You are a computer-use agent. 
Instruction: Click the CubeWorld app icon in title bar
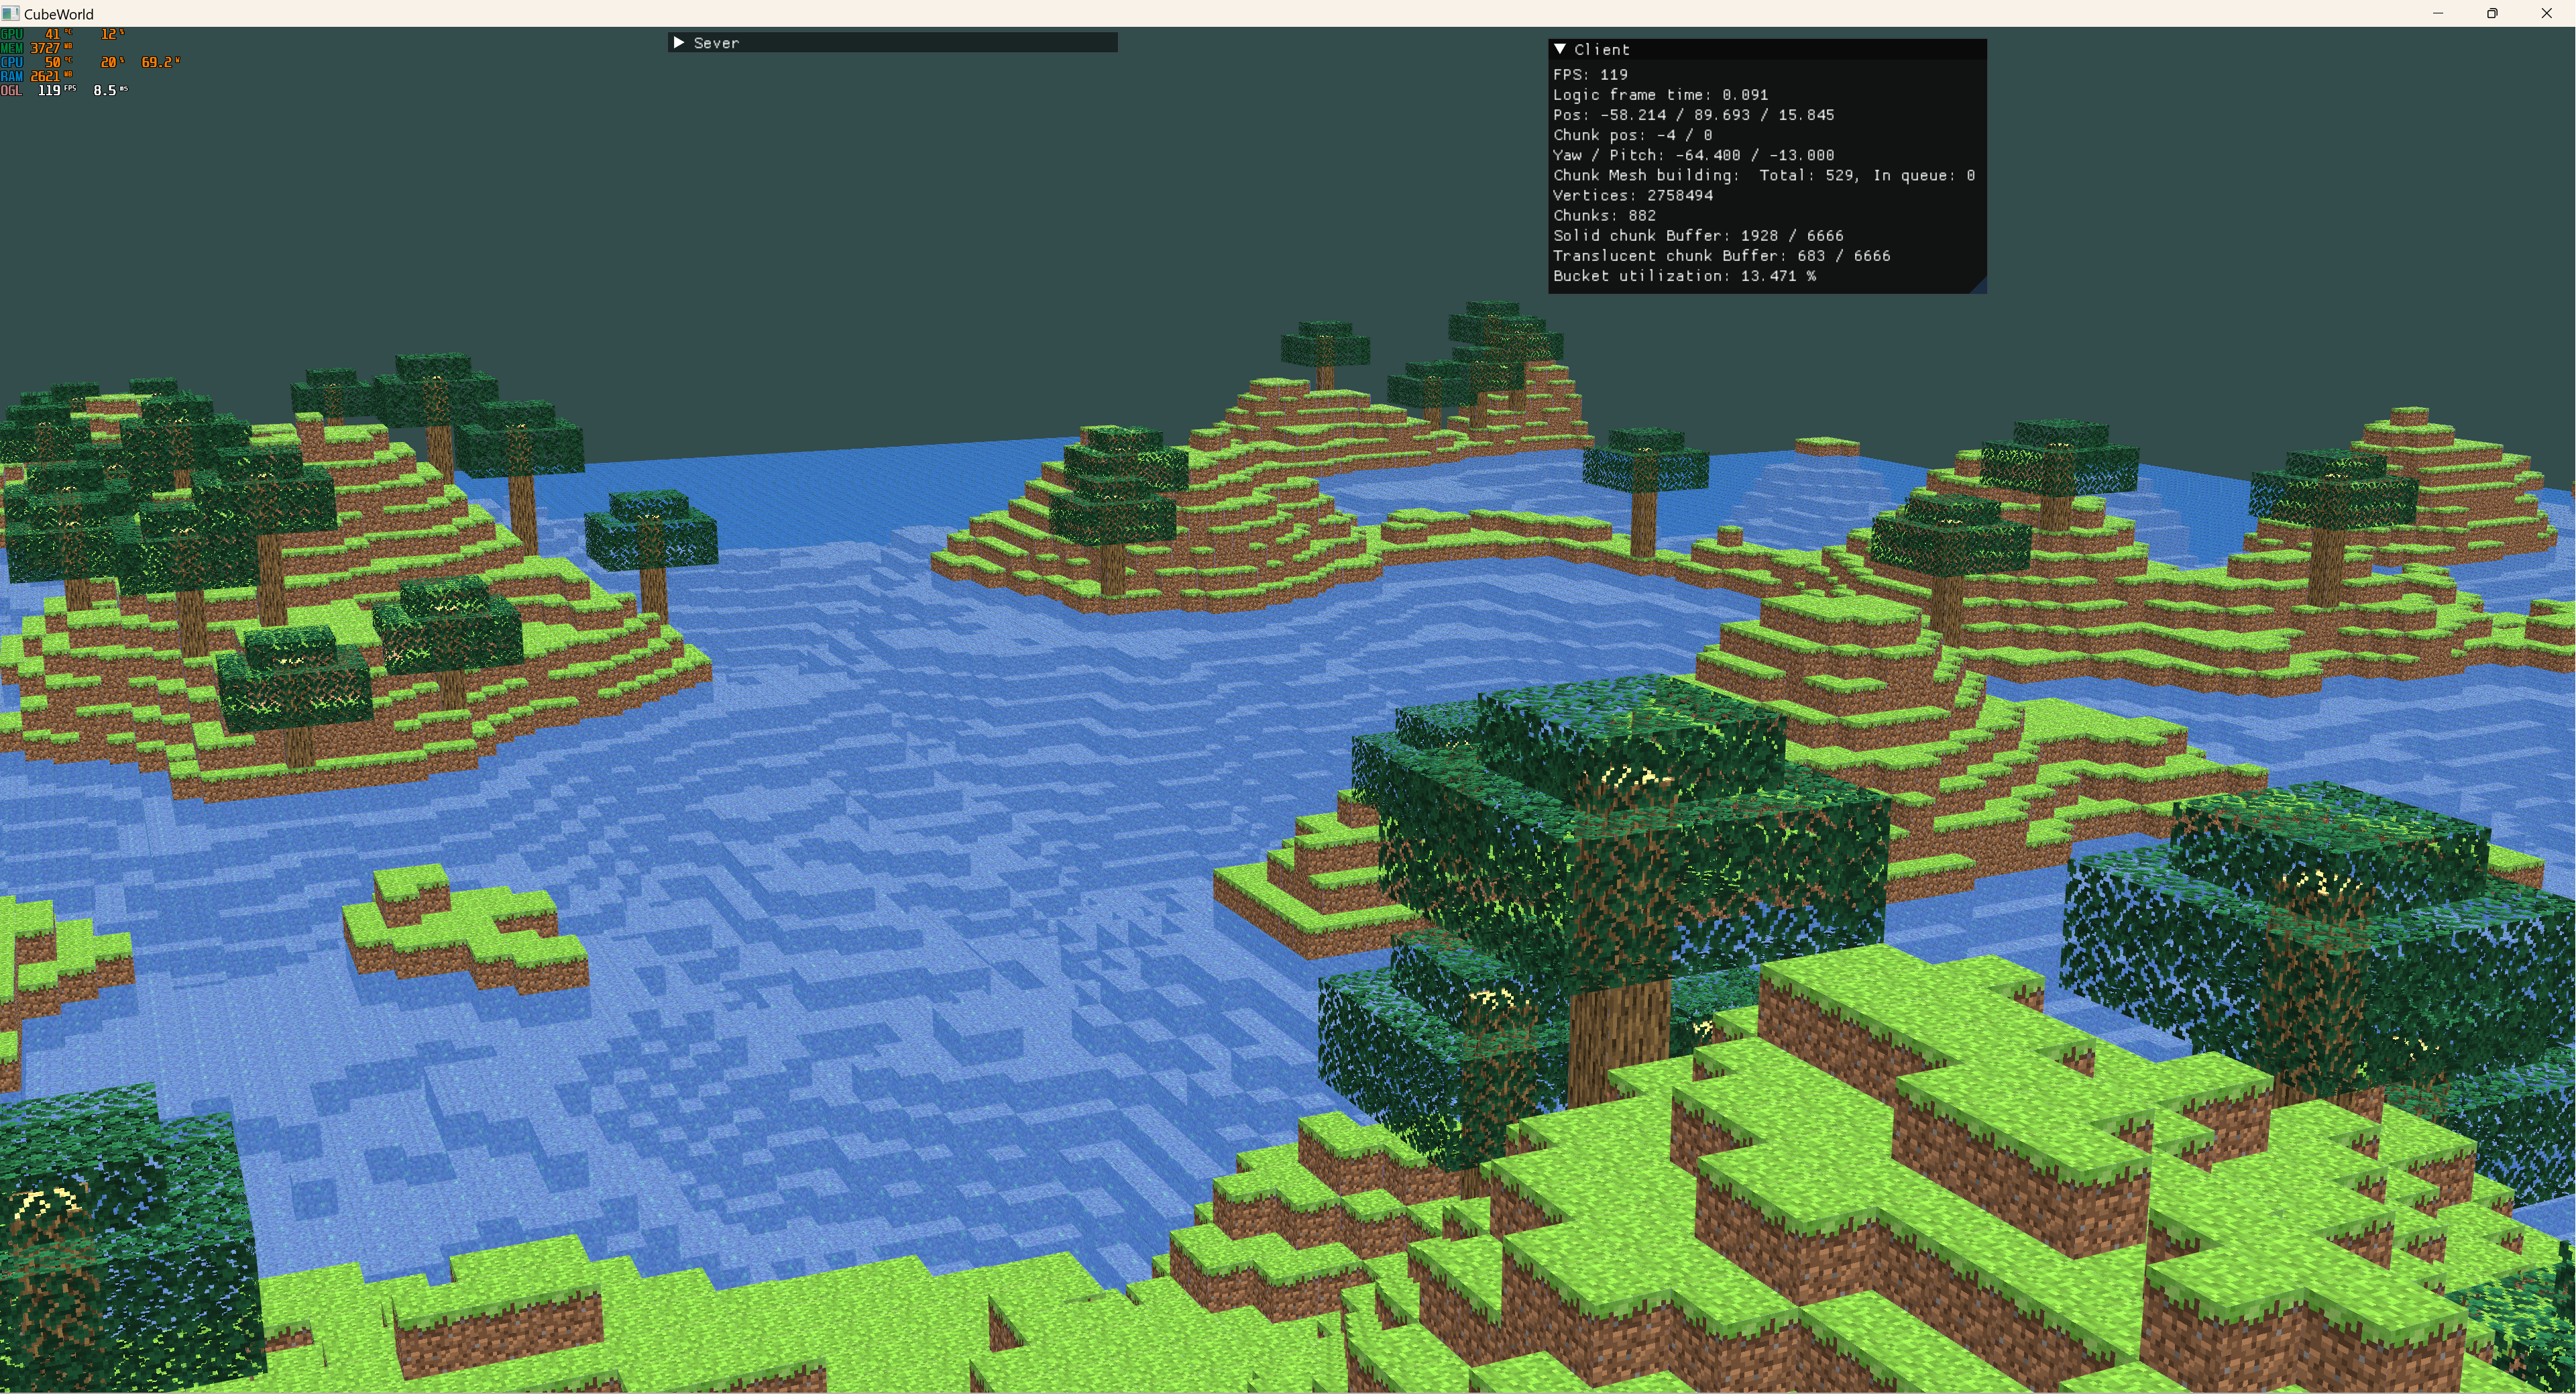11,13
